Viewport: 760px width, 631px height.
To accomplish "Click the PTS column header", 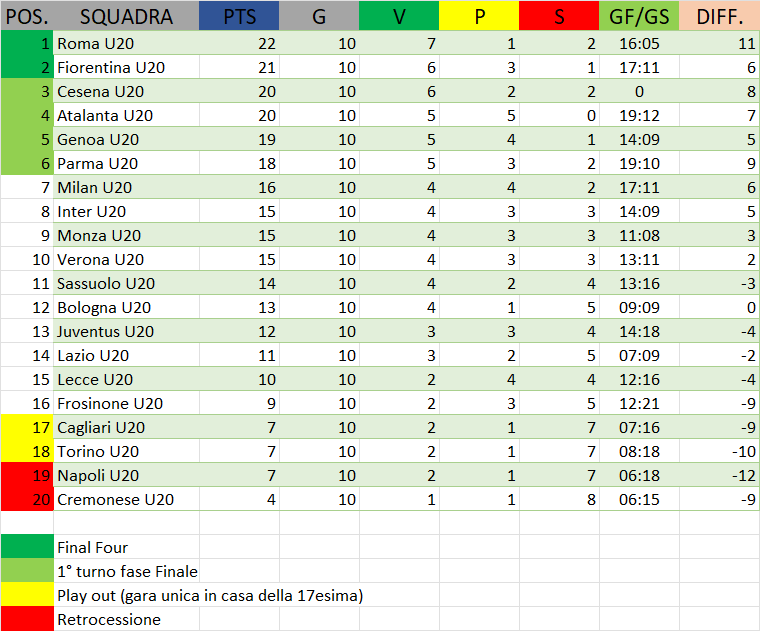I will (x=239, y=17).
